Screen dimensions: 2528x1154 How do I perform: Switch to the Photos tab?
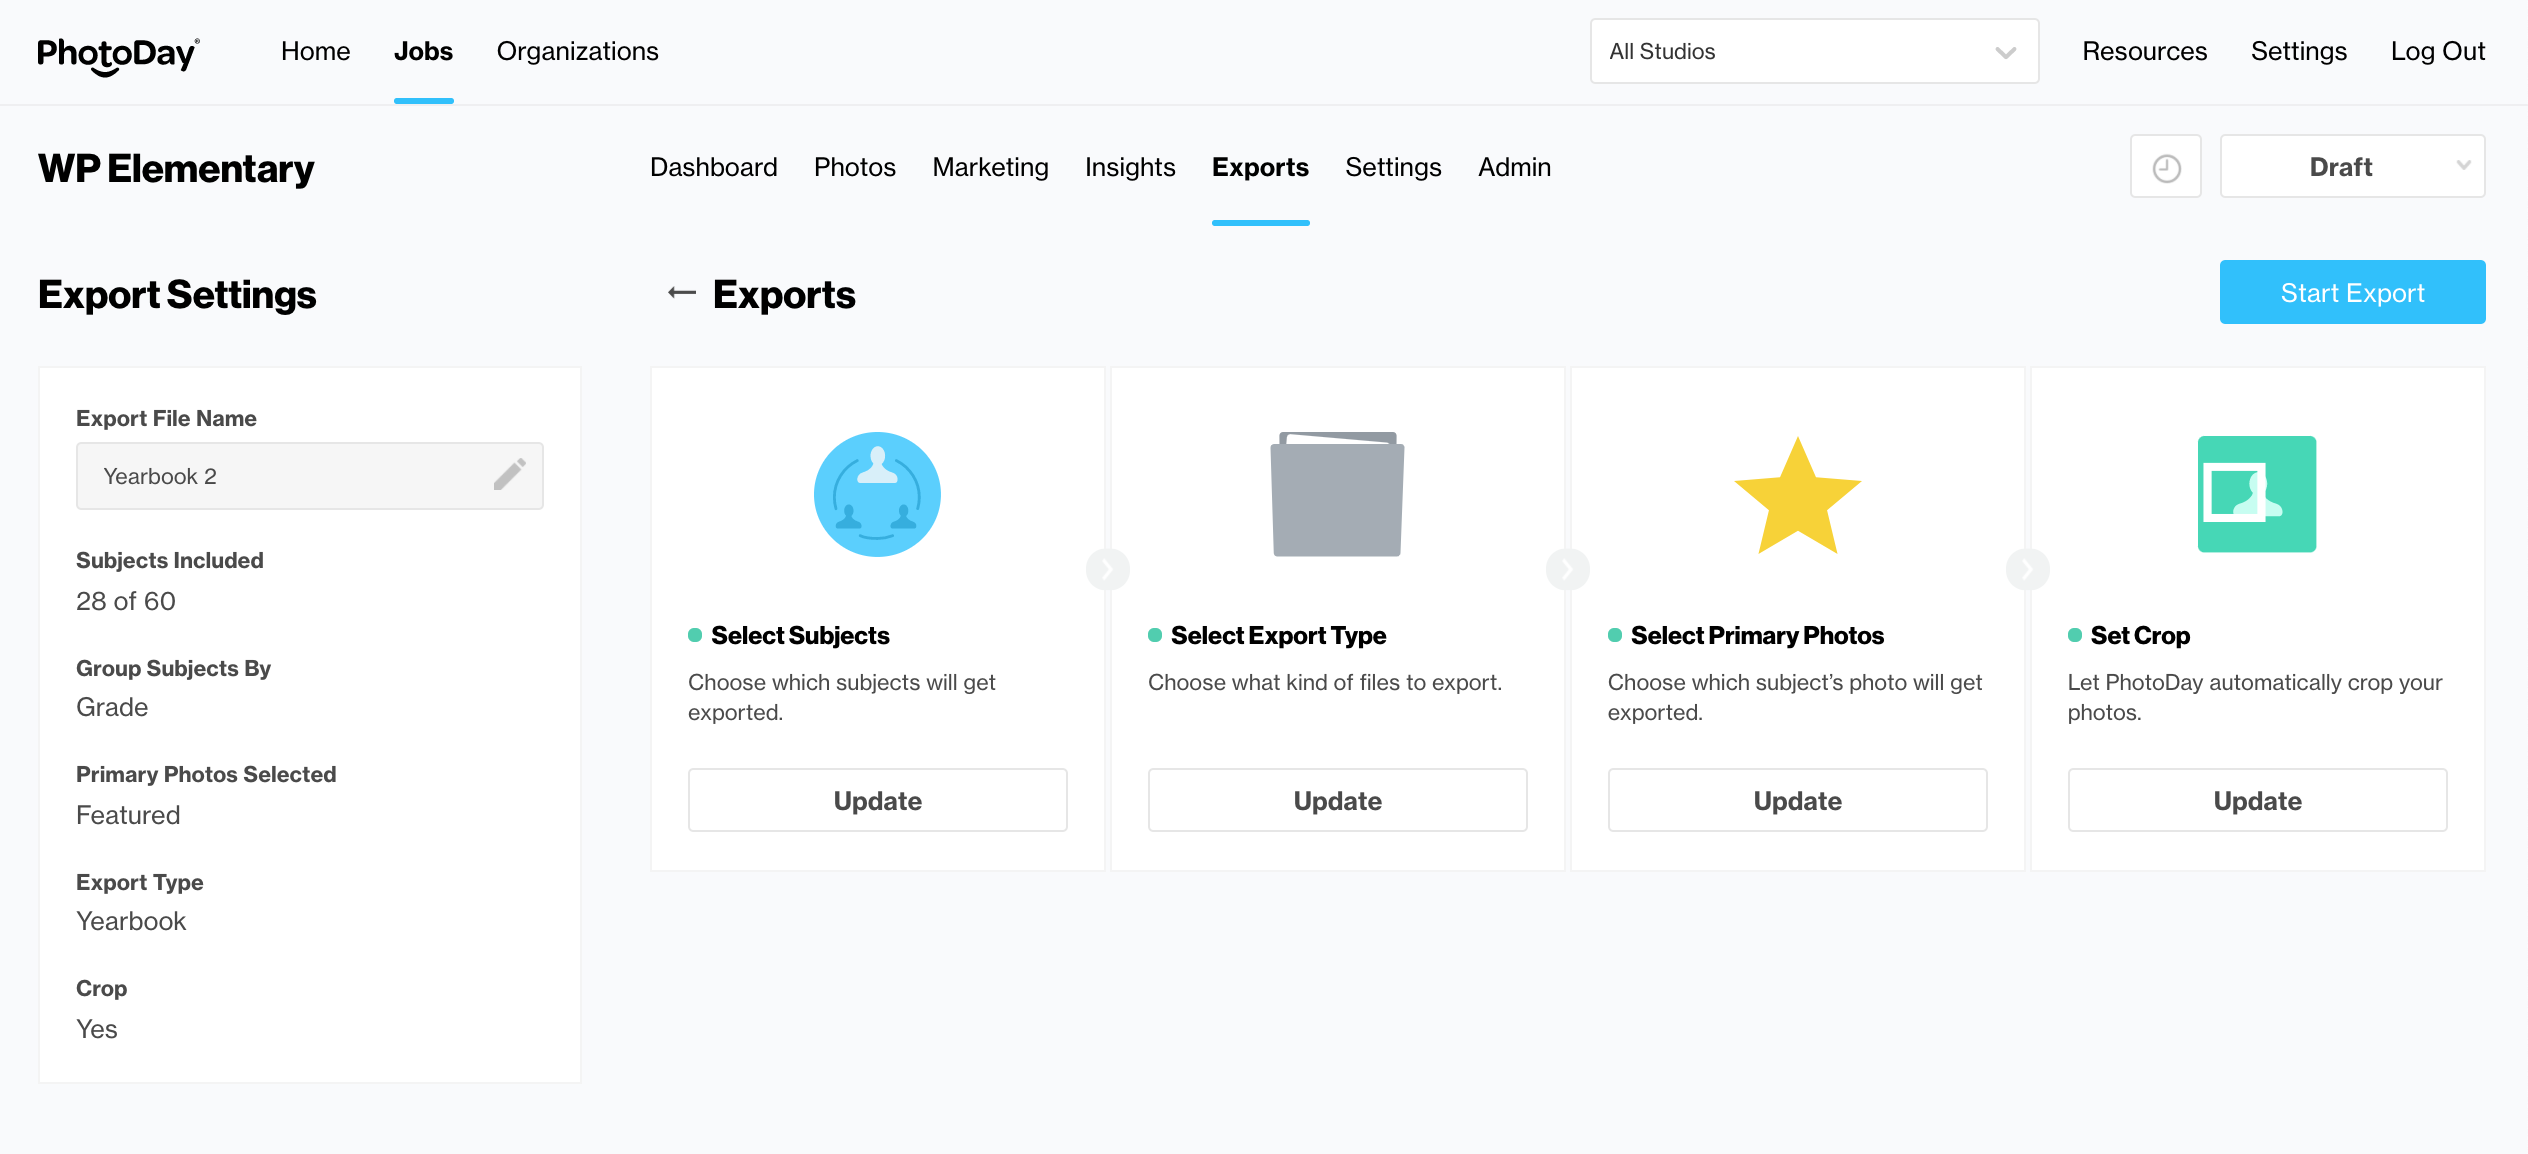854,167
